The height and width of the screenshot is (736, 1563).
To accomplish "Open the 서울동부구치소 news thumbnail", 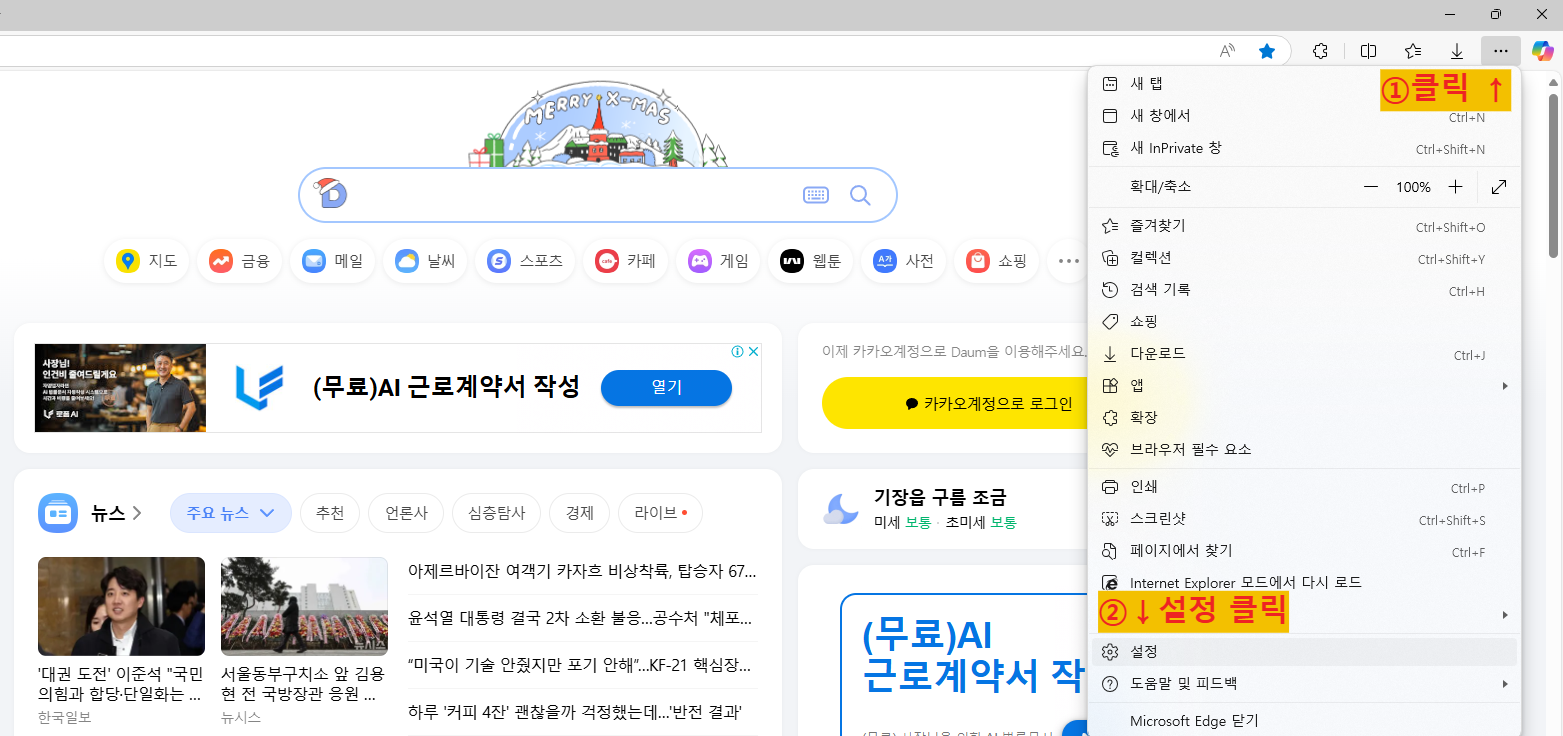I will tap(304, 606).
